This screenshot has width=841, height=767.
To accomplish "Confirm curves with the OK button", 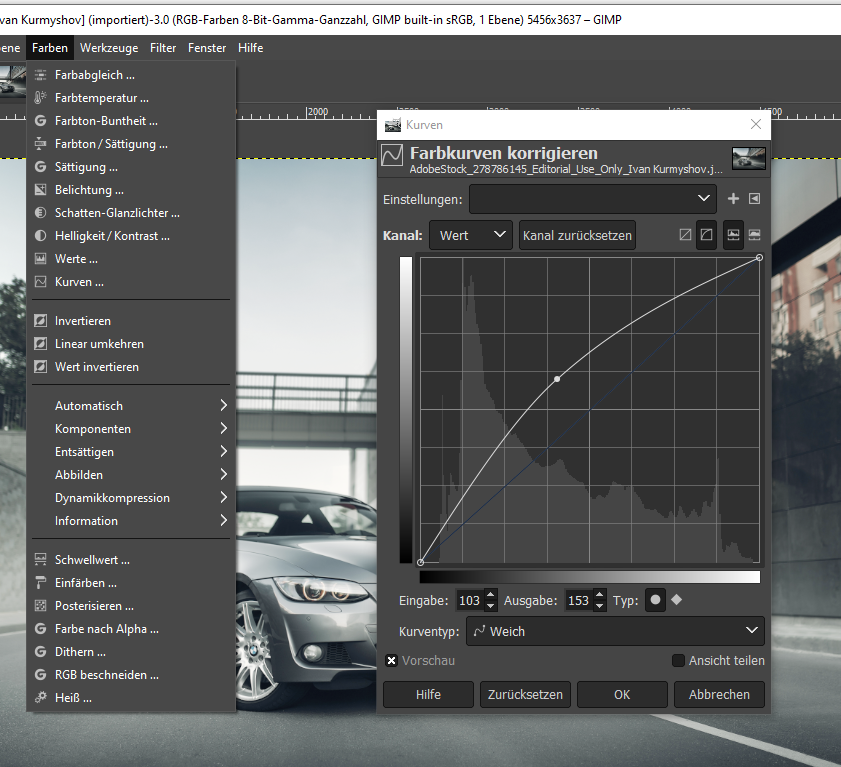I will (x=622, y=694).
